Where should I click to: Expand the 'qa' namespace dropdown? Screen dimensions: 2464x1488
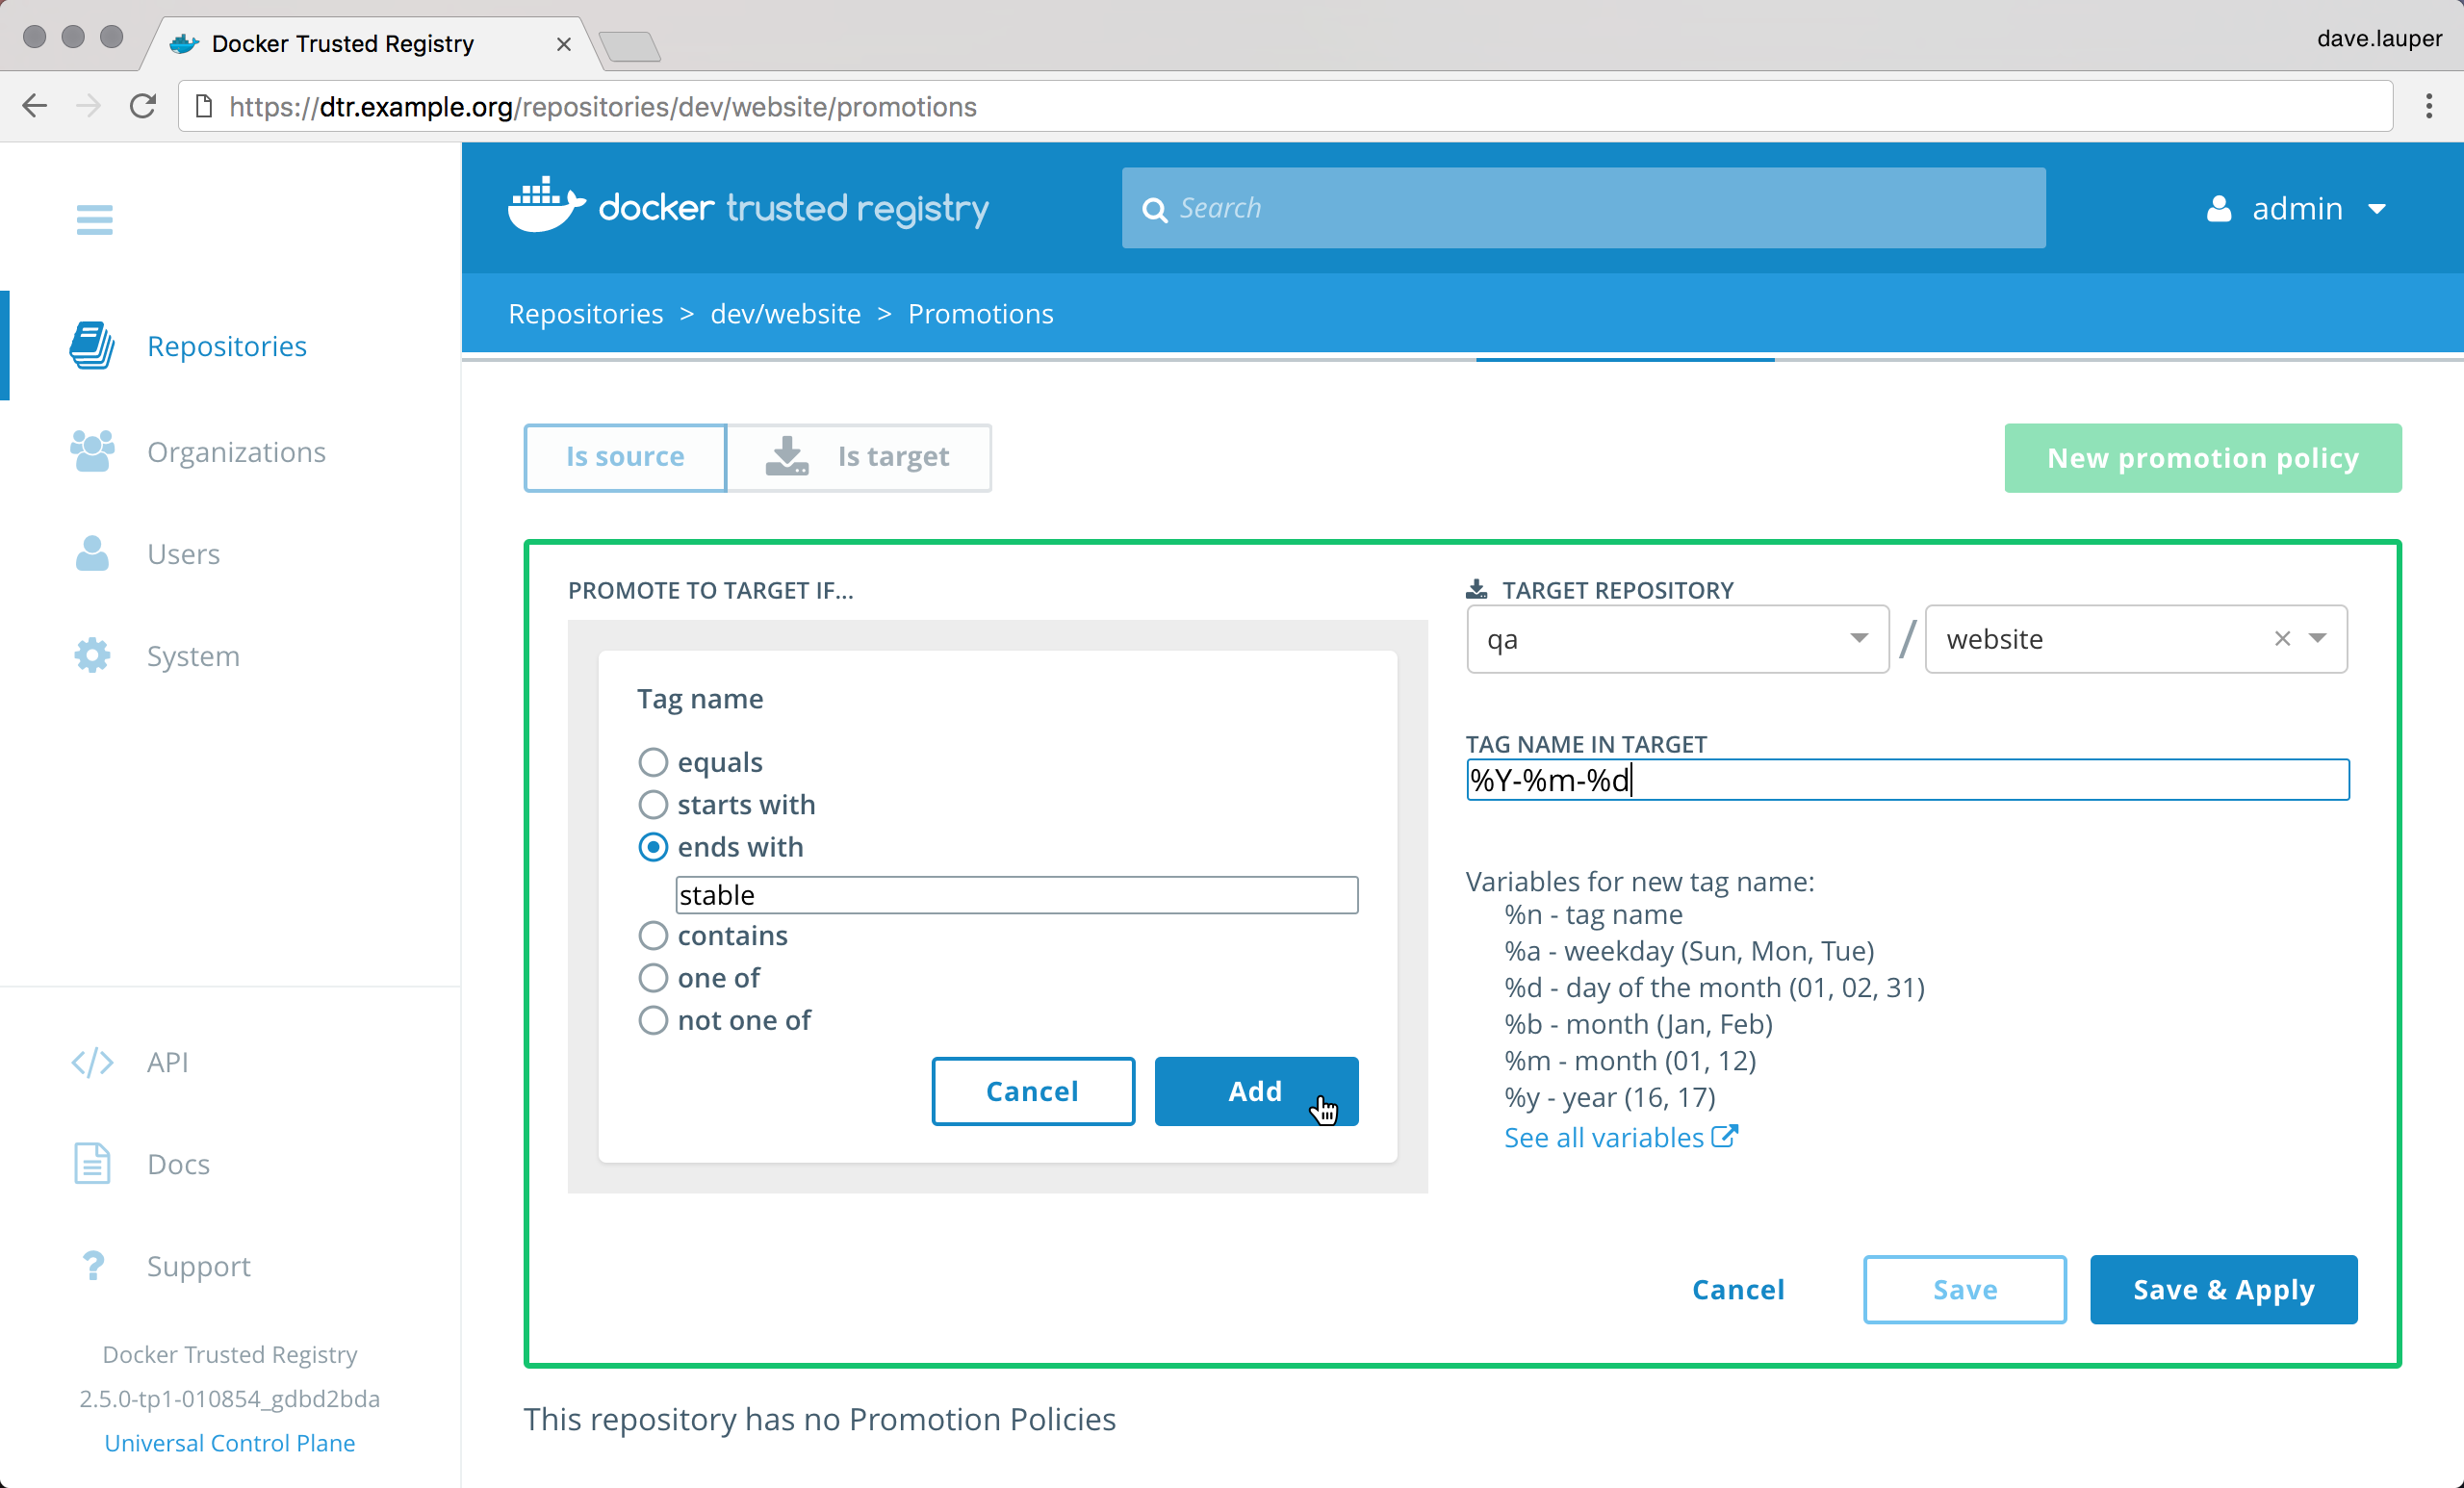pos(1858,638)
